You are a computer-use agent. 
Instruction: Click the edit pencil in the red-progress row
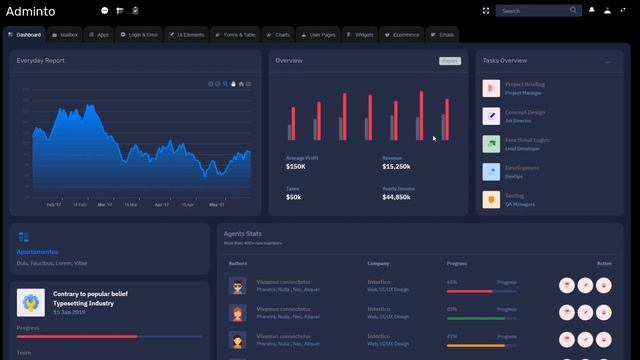(585, 285)
